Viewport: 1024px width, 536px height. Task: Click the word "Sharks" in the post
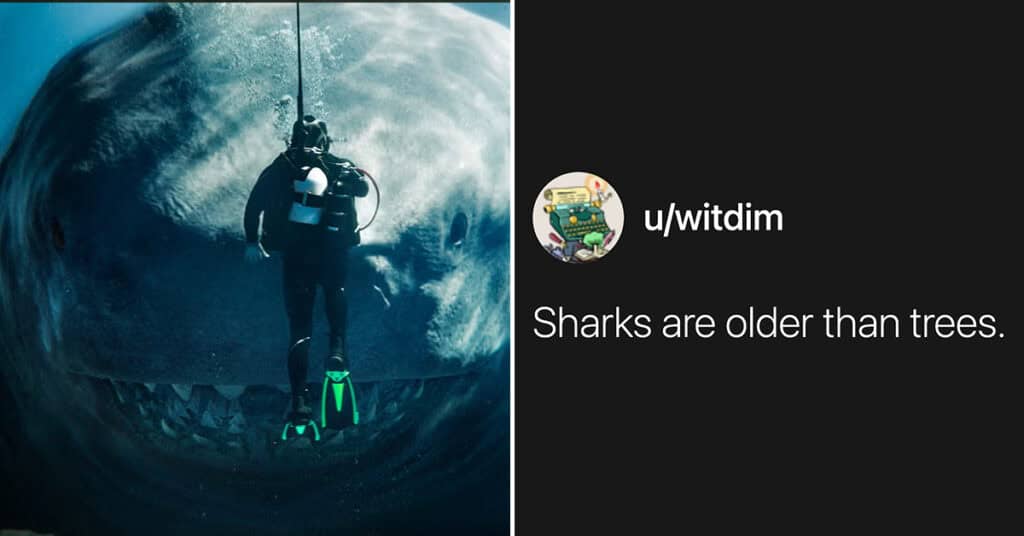point(592,323)
